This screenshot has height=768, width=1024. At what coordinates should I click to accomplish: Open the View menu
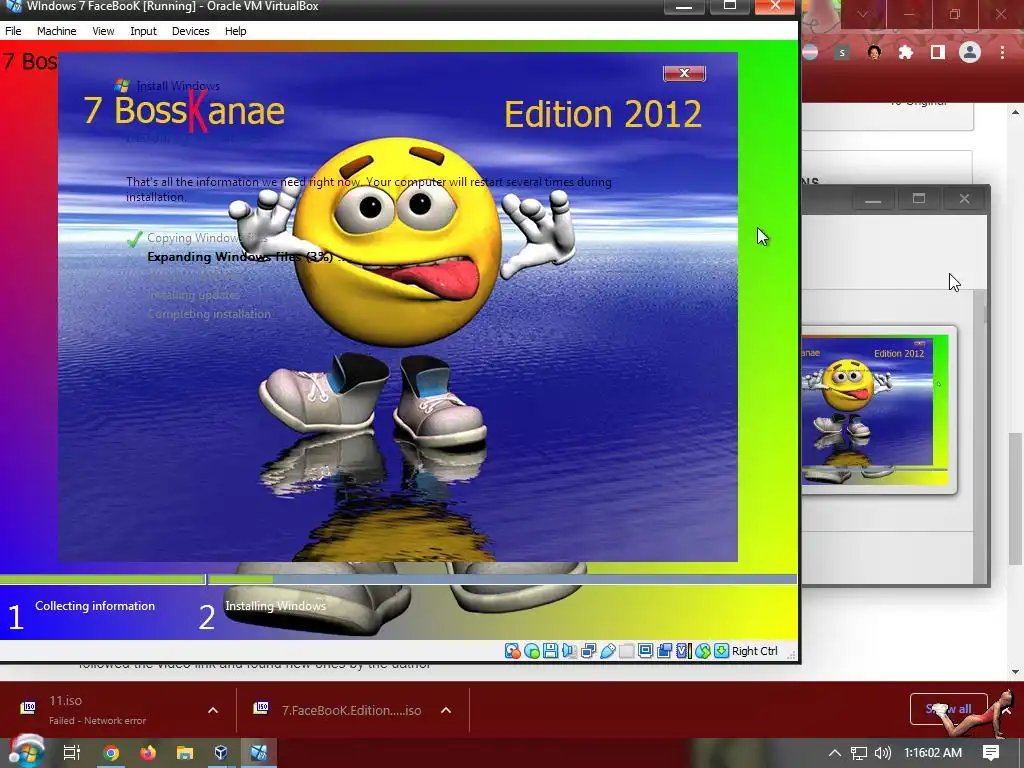pyautogui.click(x=103, y=31)
